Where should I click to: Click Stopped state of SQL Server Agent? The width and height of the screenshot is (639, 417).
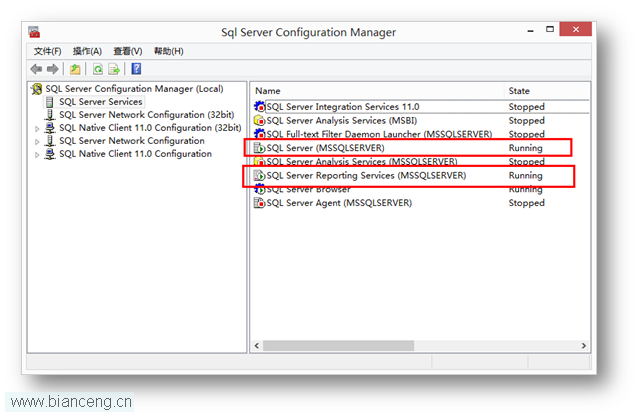coord(526,203)
